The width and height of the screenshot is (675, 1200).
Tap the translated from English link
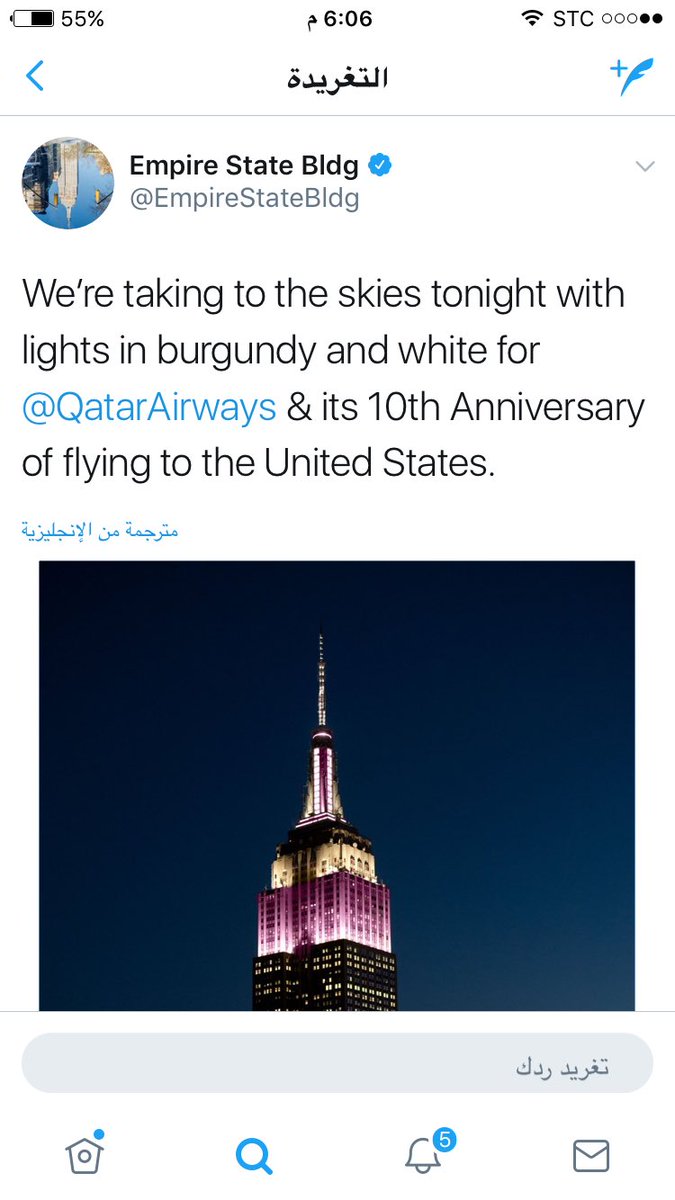[100, 531]
